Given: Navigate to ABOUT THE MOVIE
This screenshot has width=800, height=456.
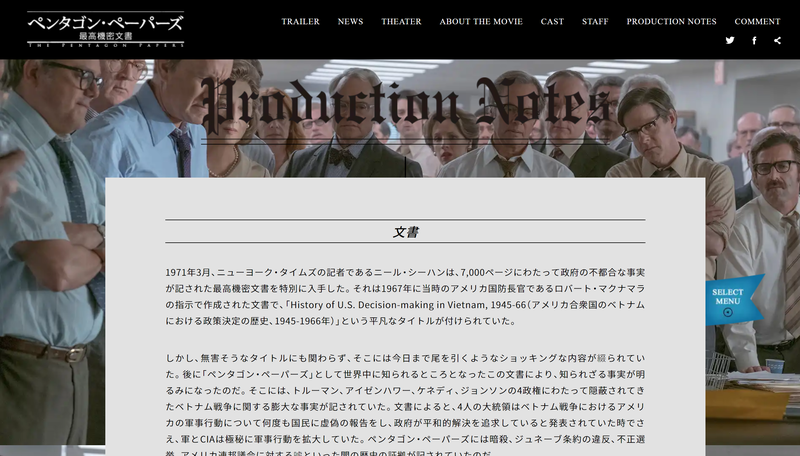Looking at the screenshot, I should tap(481, 21).
